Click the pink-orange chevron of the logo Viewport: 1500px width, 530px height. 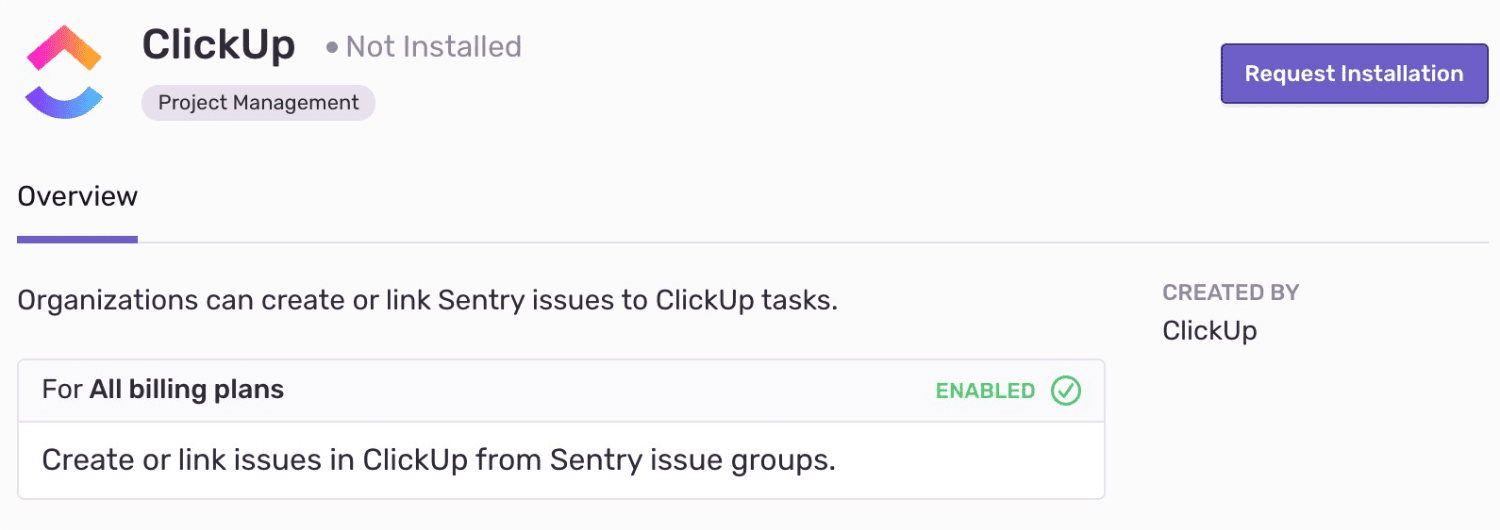tap(64, 48)
